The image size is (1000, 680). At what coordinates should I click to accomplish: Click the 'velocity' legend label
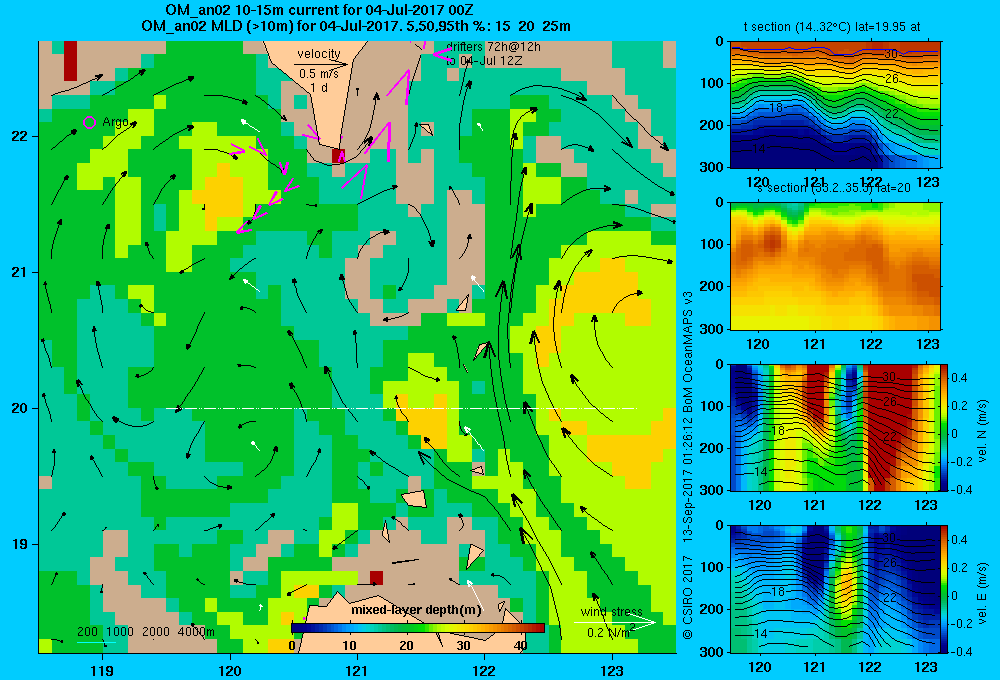(x=319, y=54)
